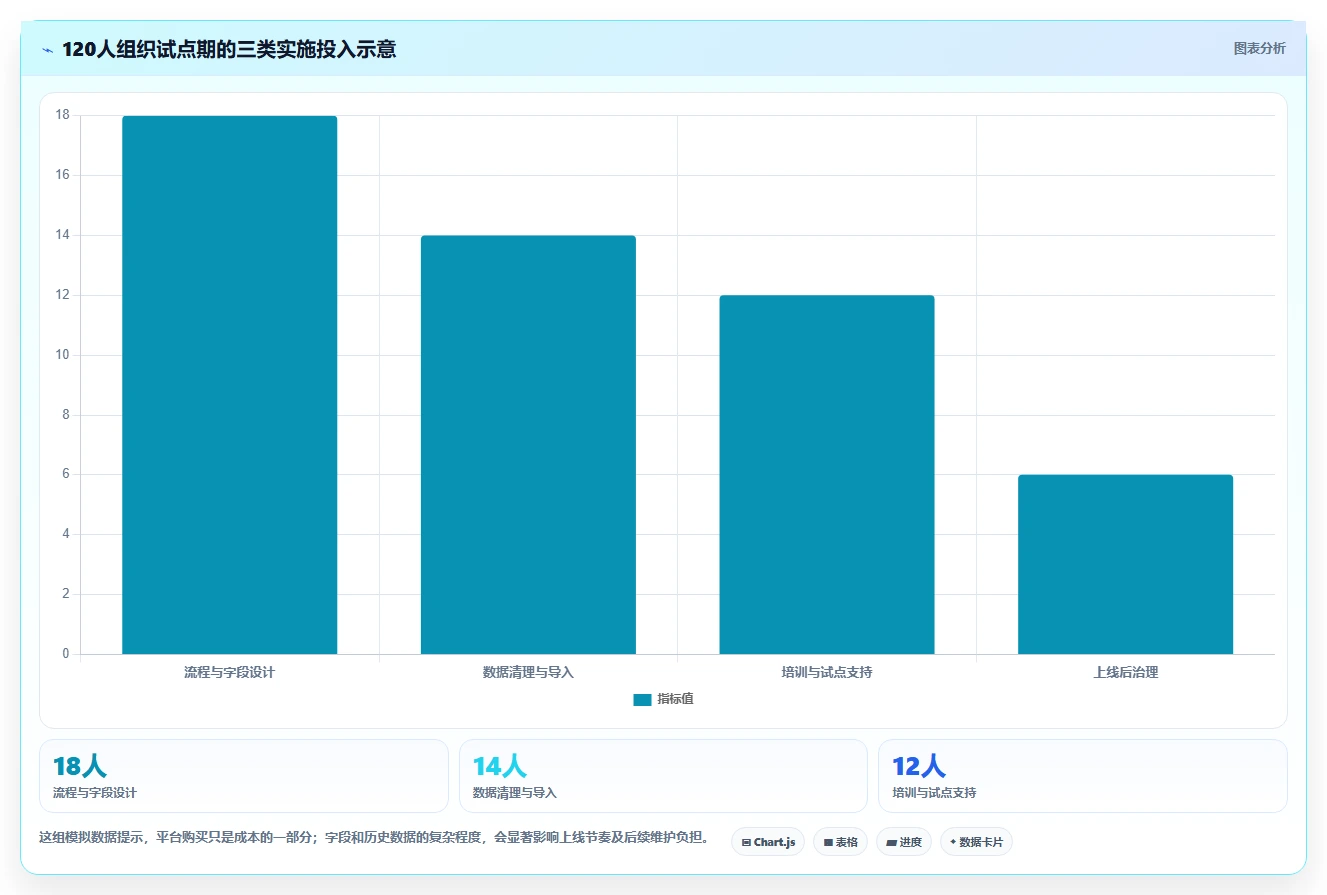Click the y-axis value 18
Viewport: 1327px width, 895px height.
click(x=63, y=115)
